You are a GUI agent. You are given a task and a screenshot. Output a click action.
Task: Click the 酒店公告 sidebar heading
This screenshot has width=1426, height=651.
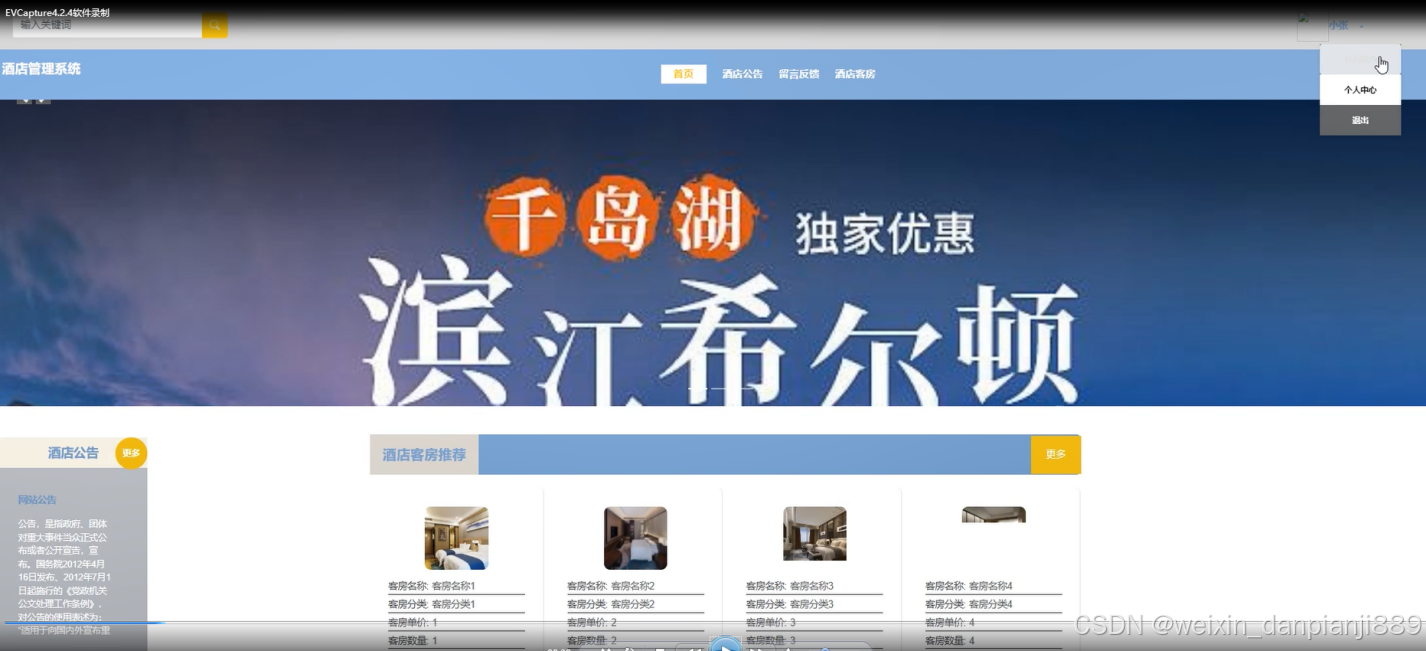pos(73,453)
